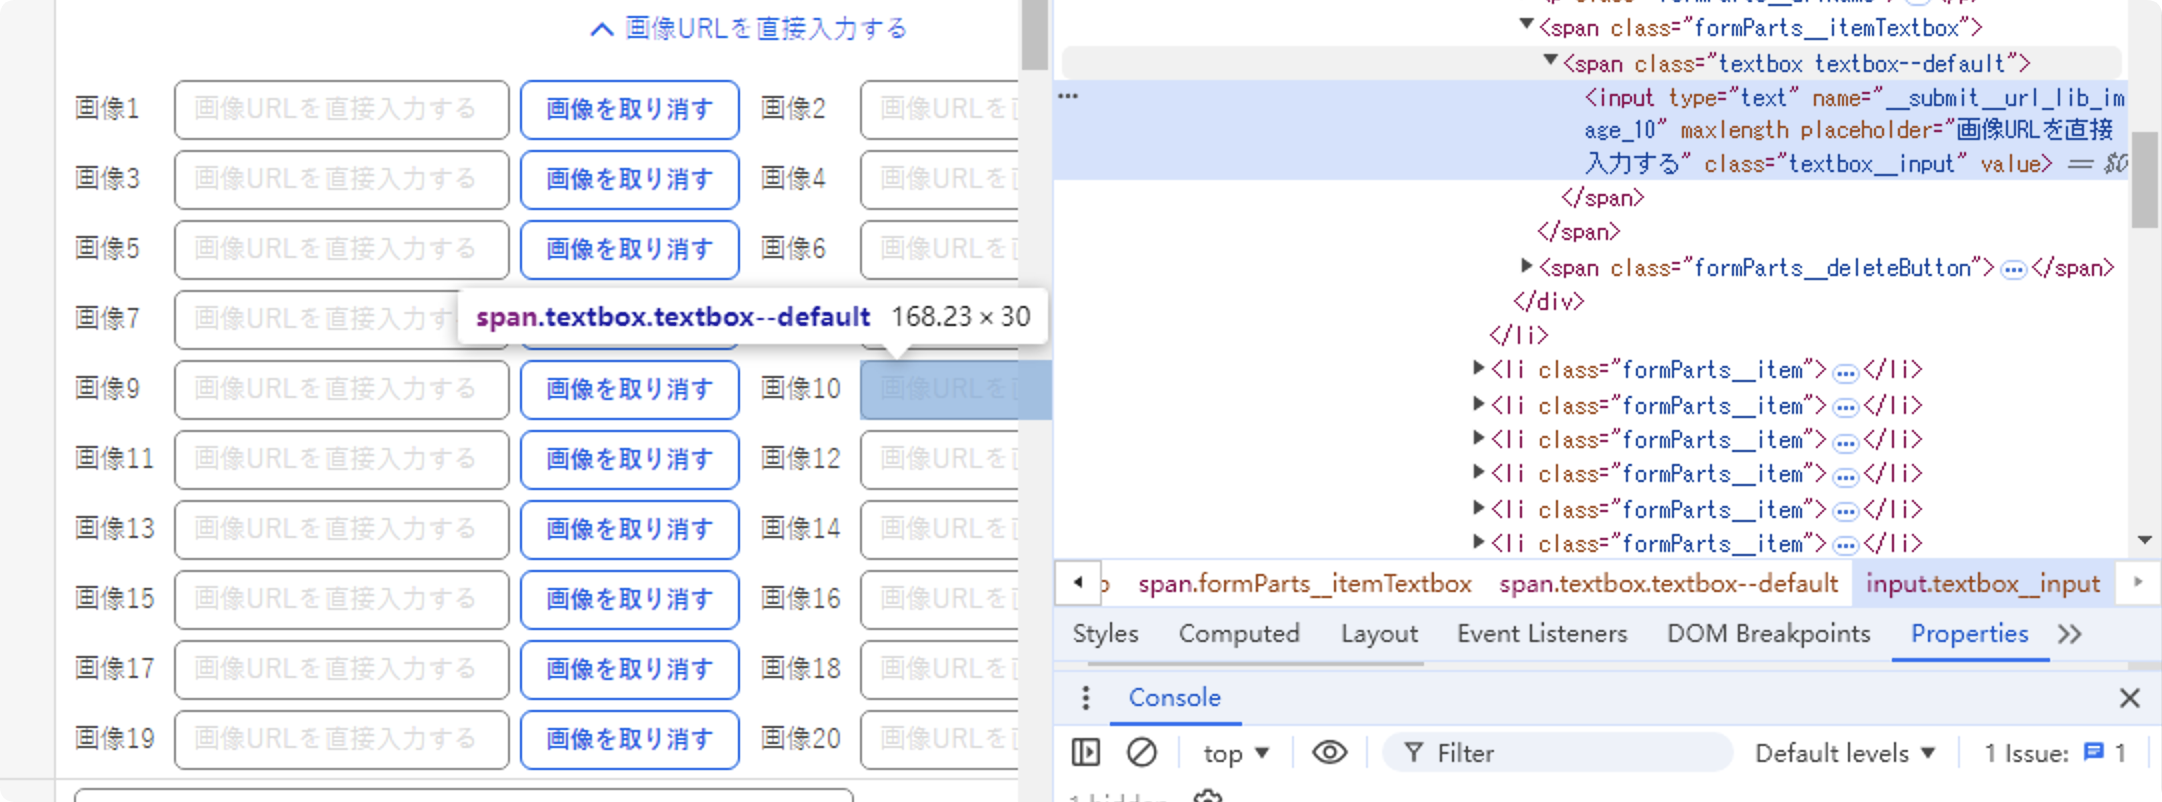The image size is (2162, 802).
Task: Collapse the span formParts__itemTextbox node
Action: coord(1526,25)
